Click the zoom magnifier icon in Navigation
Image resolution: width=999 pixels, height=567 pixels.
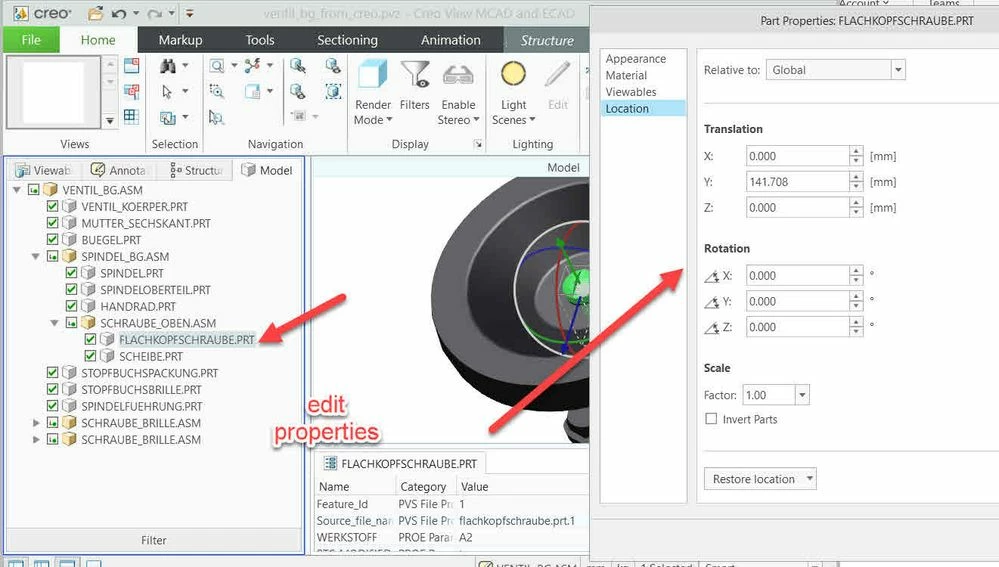[217, 66]
